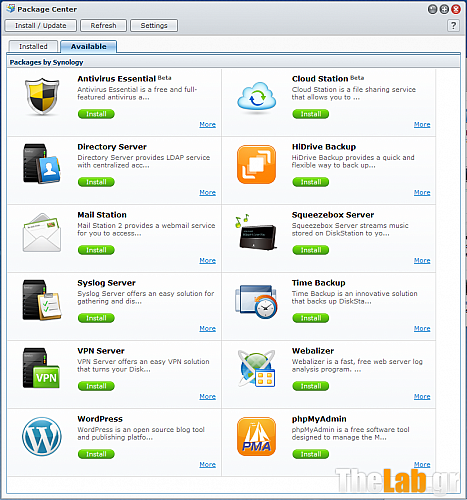Click the Webalizer globe icon
Viewport: 467px width, 500px height.
256,368
